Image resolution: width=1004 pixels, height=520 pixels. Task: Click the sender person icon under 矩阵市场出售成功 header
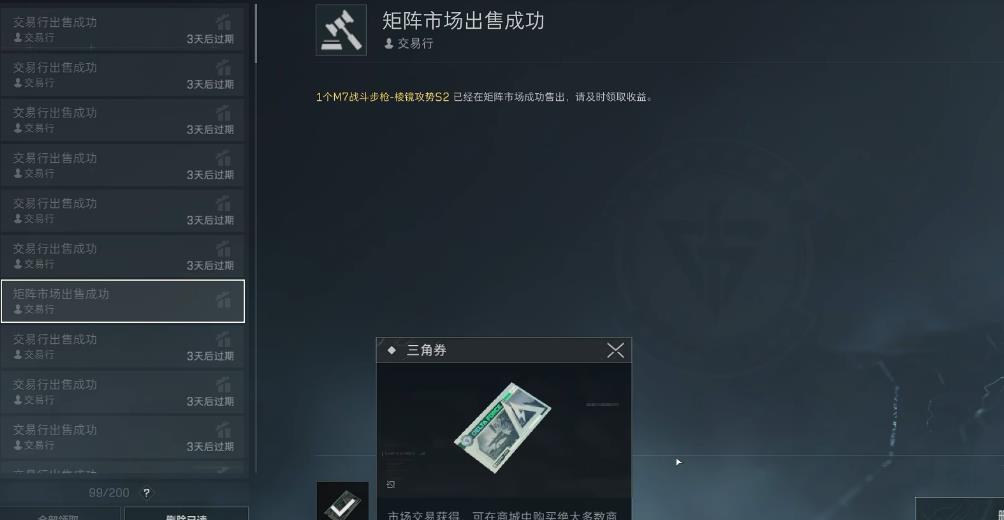click(x=389, y=44)
